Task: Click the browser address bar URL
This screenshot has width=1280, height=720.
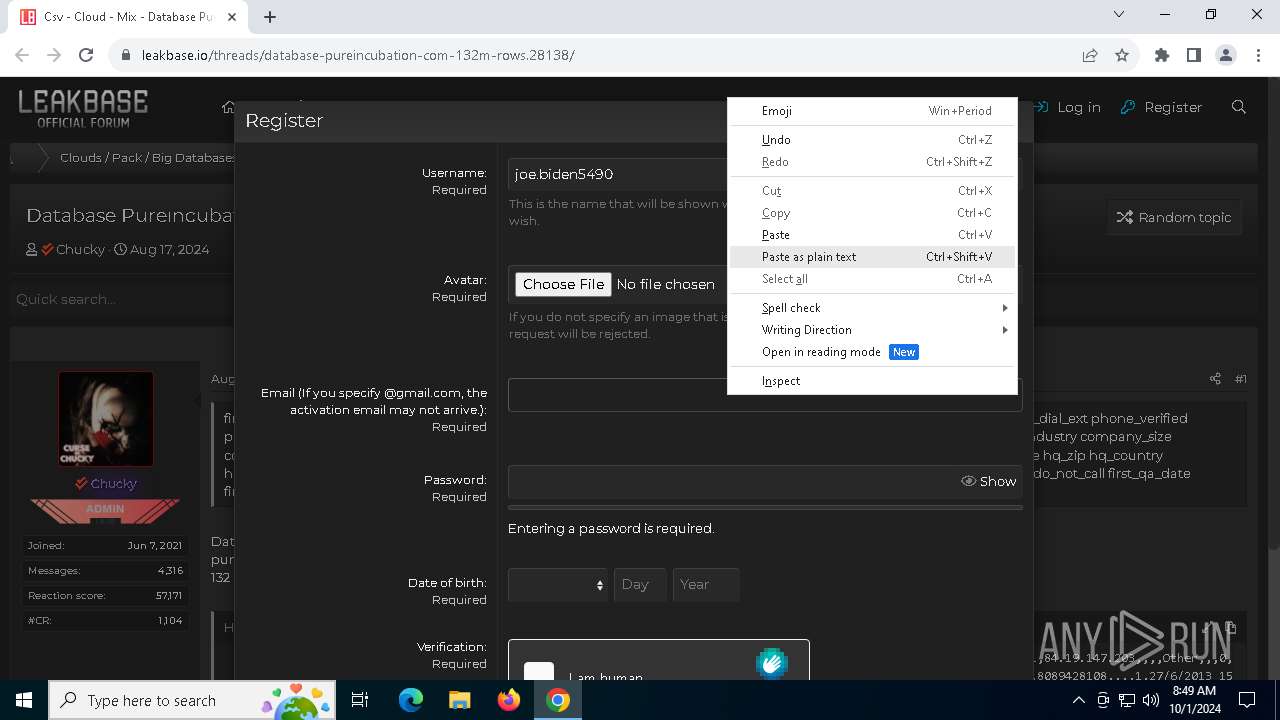Action: point(358,55)
